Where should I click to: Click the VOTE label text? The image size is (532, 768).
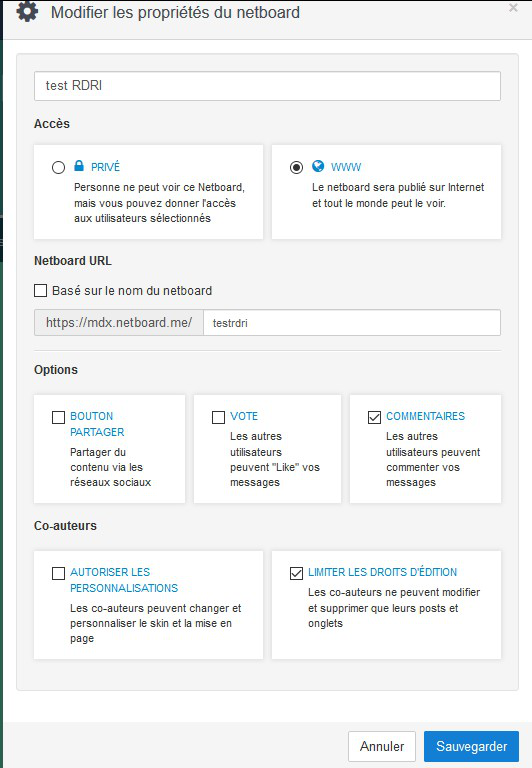tap(244, 416)
